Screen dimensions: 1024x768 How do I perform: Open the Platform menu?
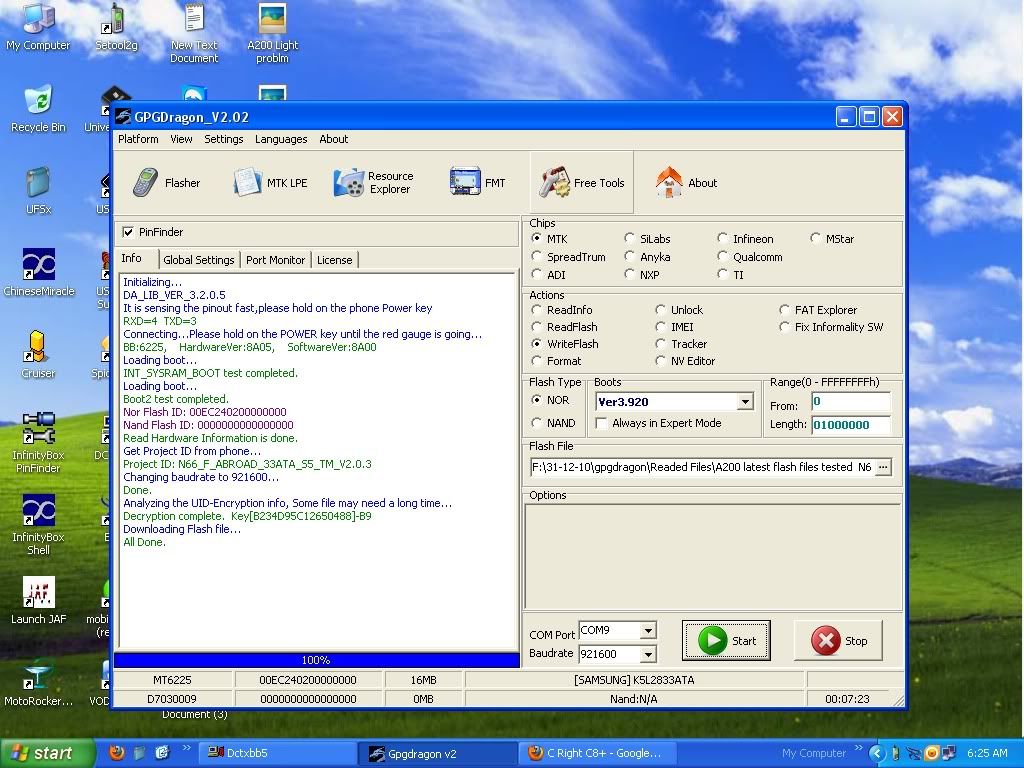(138, 139)
